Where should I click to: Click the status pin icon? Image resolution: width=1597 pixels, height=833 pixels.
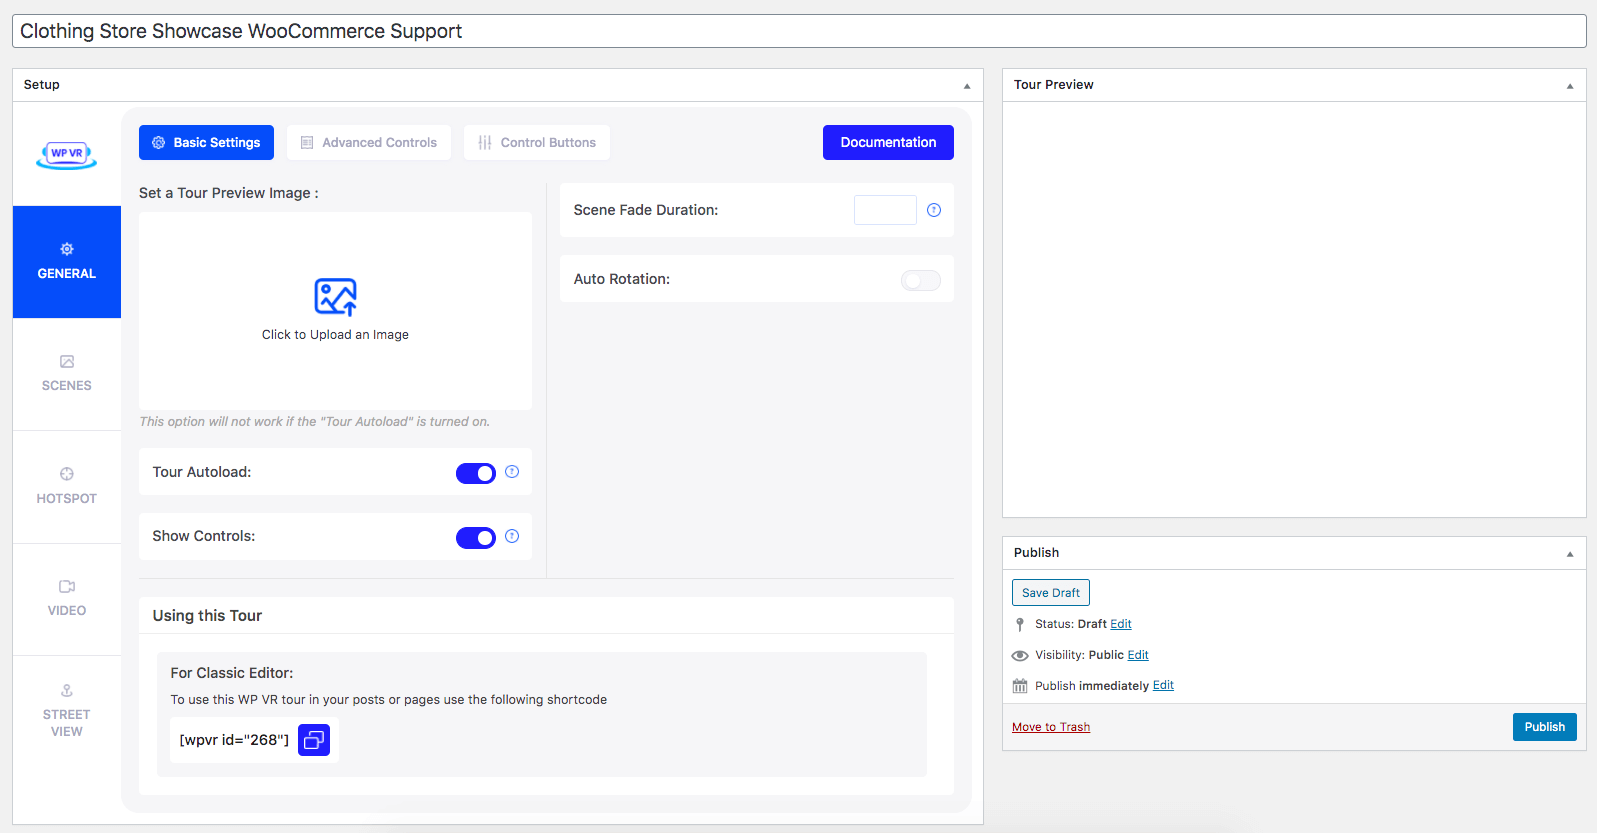tap(1020, 624)
